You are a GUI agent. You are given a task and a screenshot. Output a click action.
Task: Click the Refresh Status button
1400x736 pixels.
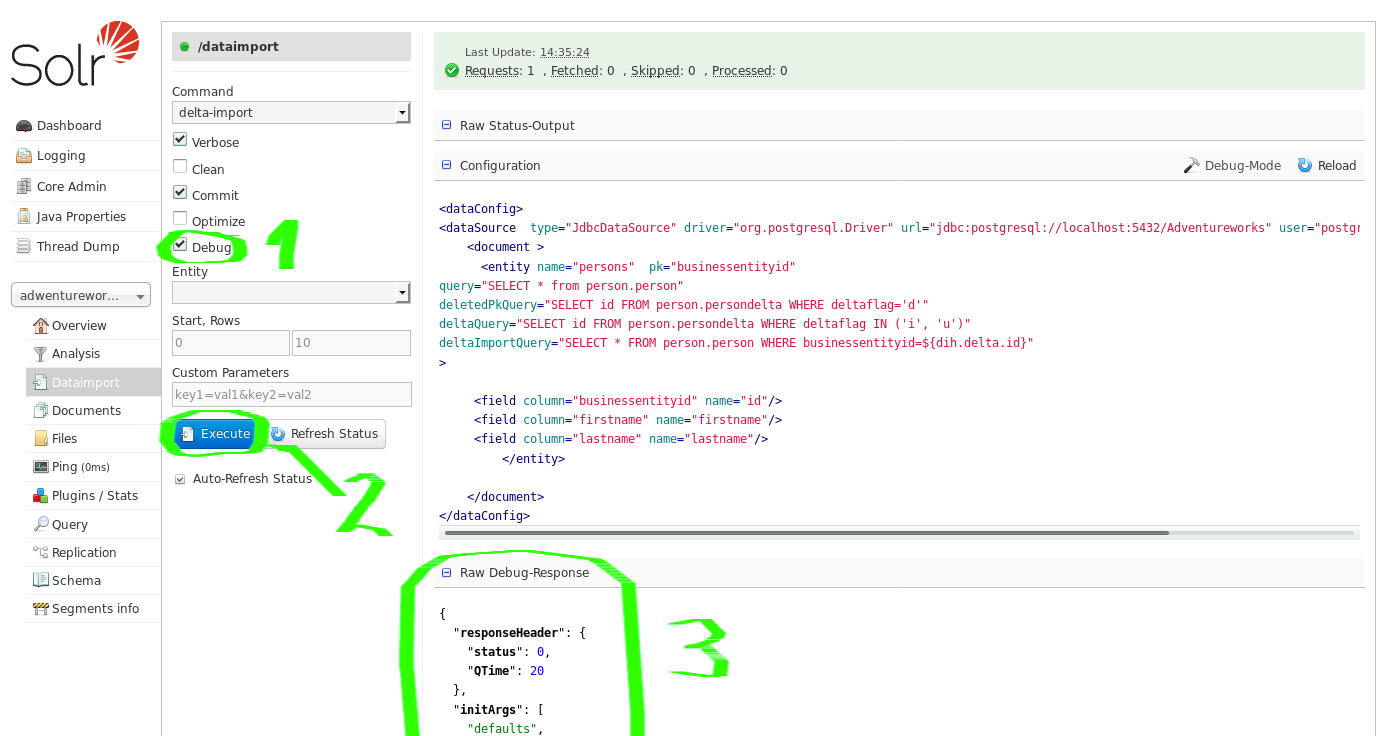click(325, 433)
